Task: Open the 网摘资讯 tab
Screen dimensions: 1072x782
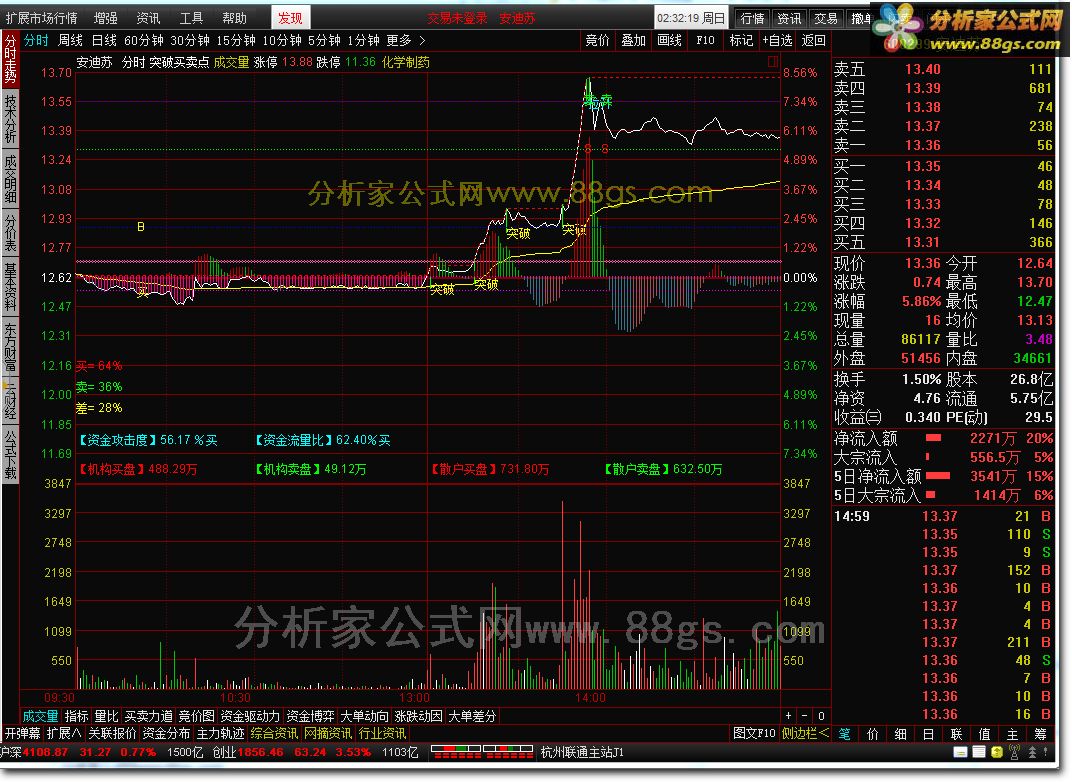Action: tap(328, 733)
